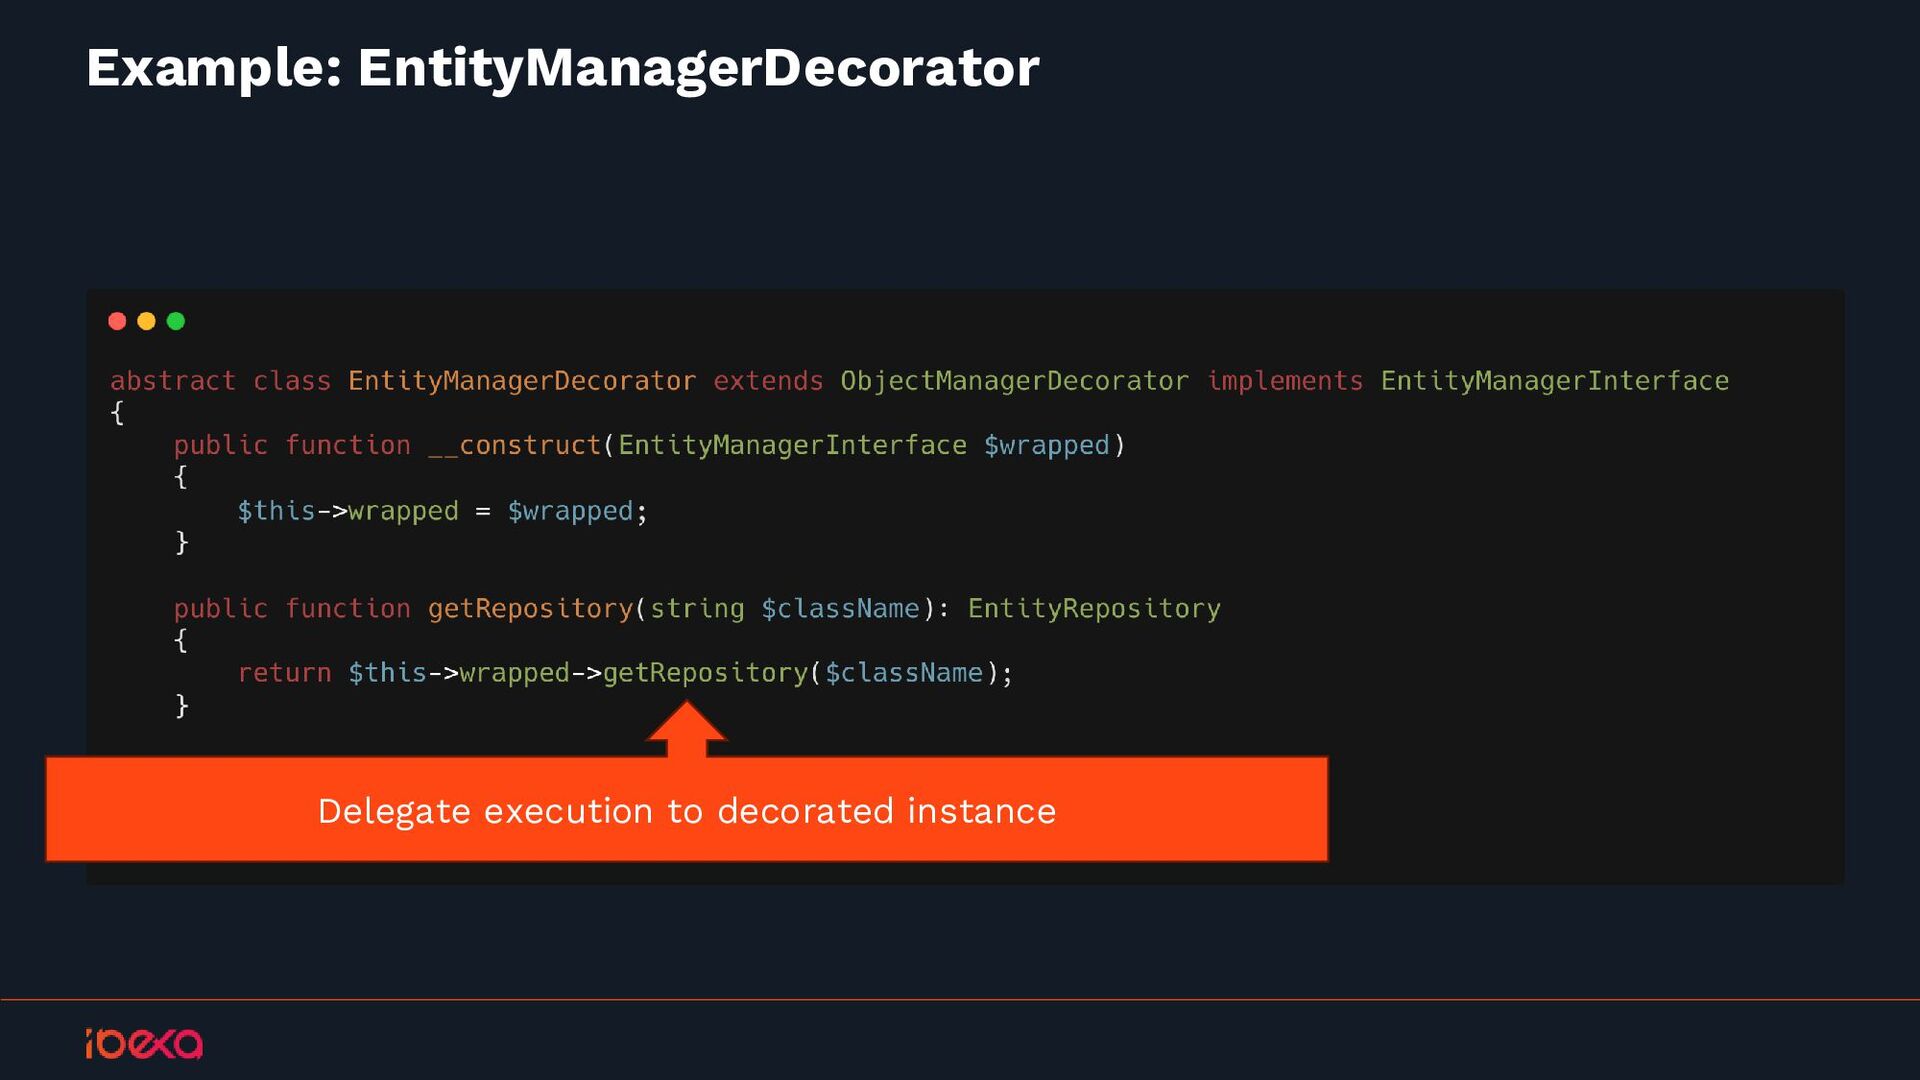Click the __construct method name
Screen dimensions: 1920x1080
click(x=514, y=445)
